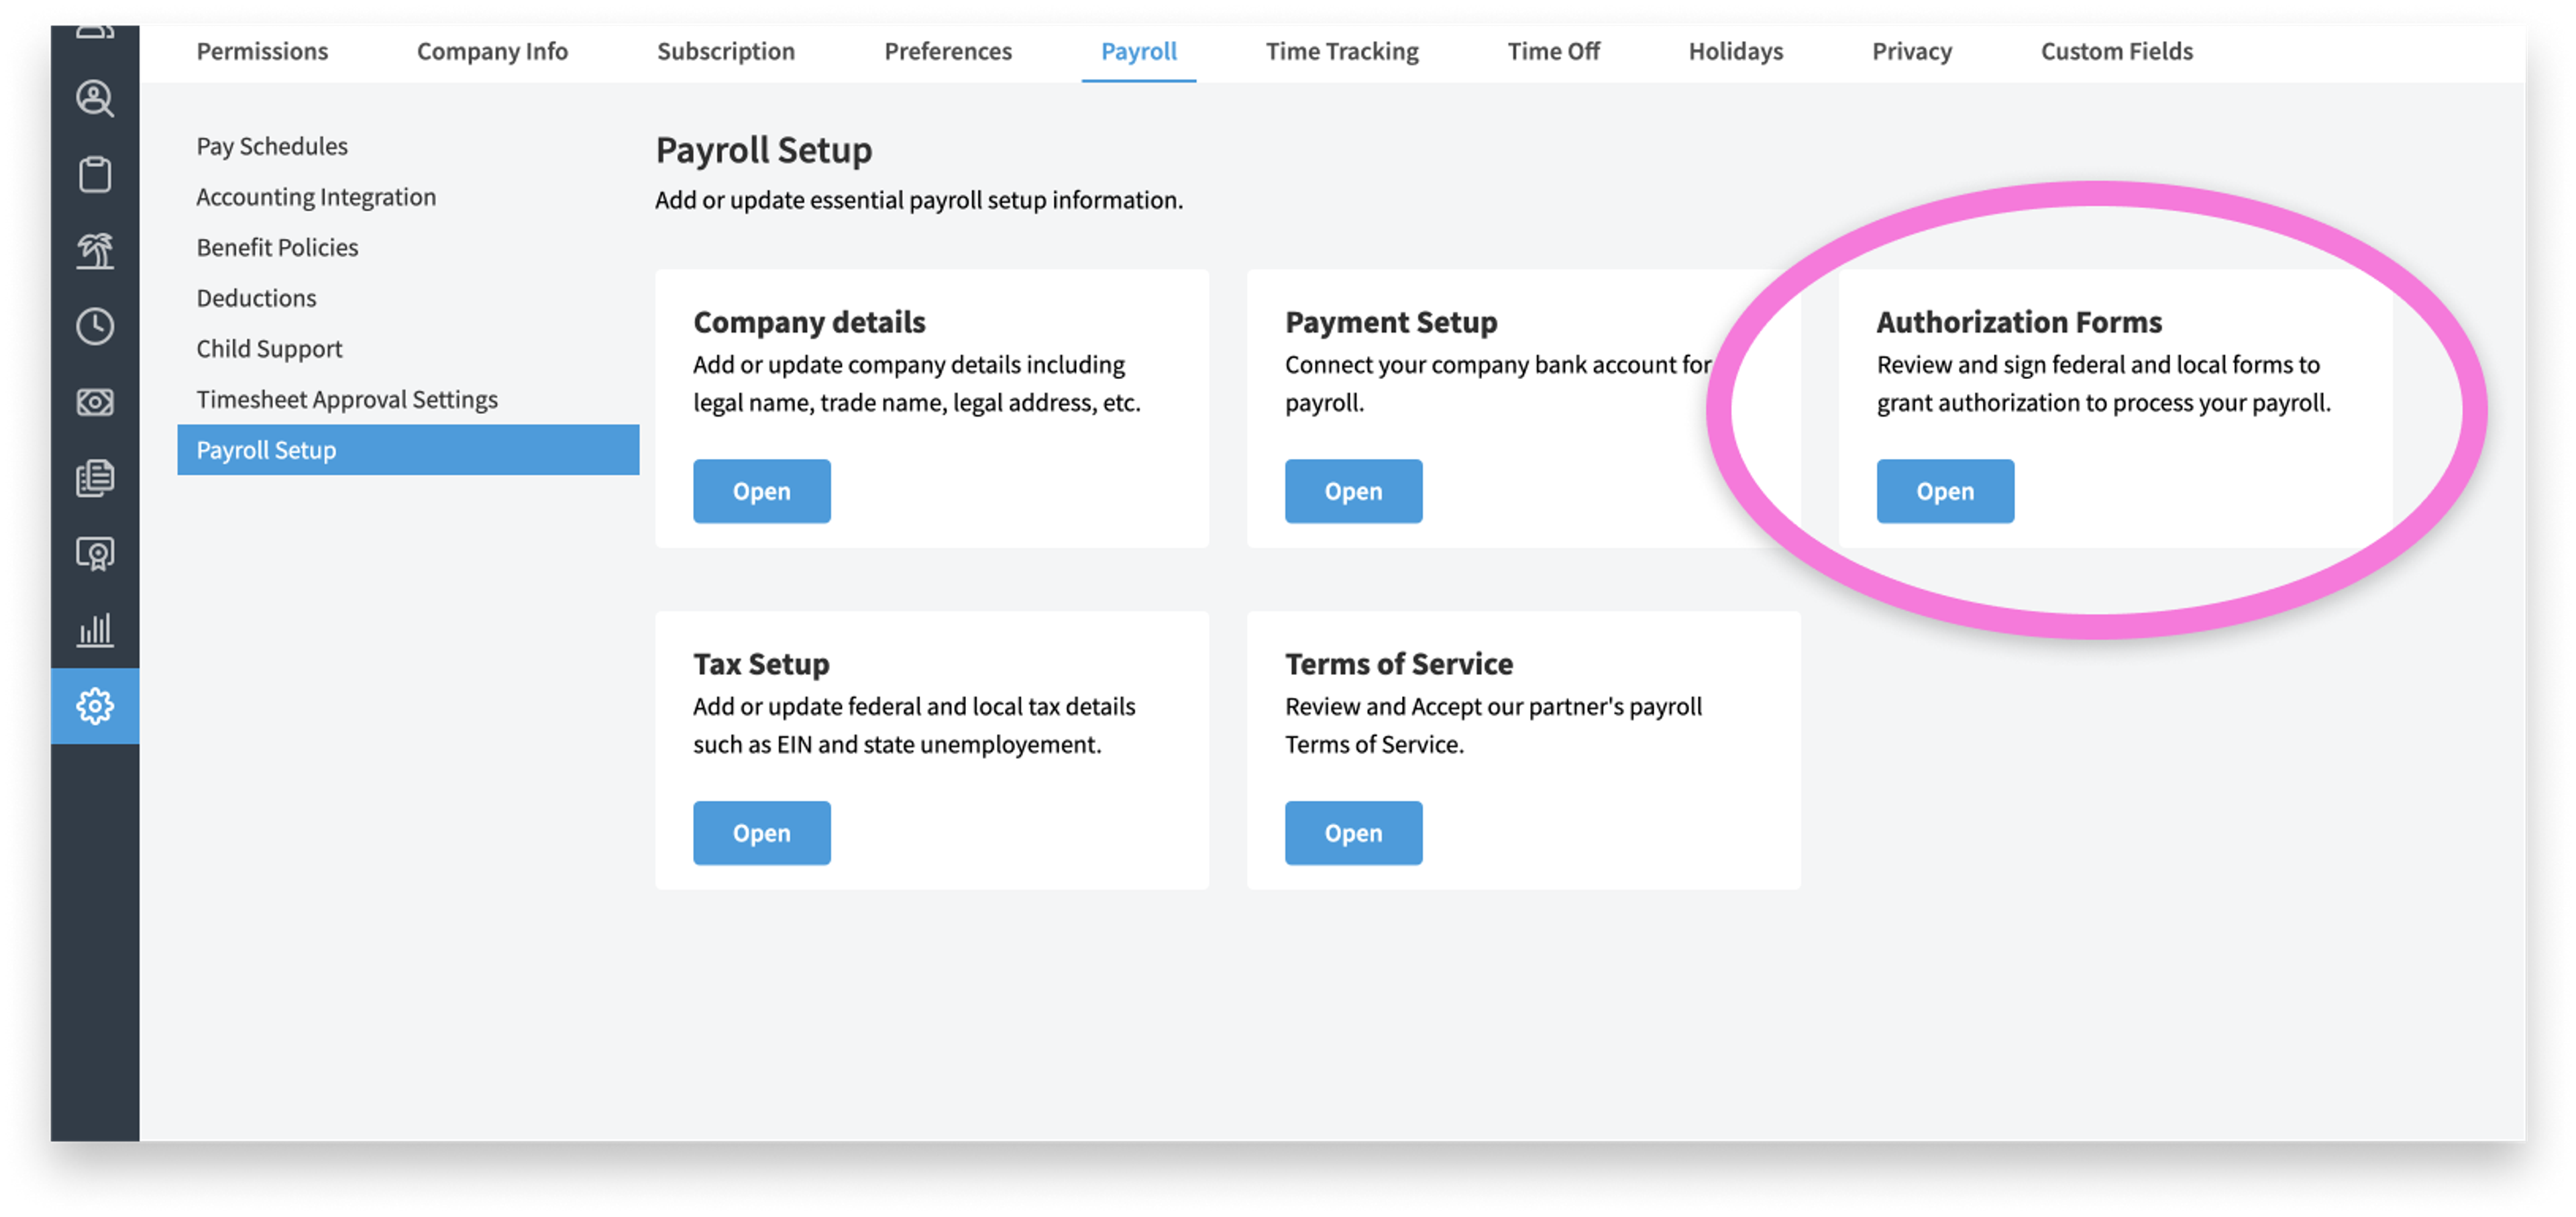Click the Company details card title
This screenshot has width=2576, height=1217.
point(809,322)
